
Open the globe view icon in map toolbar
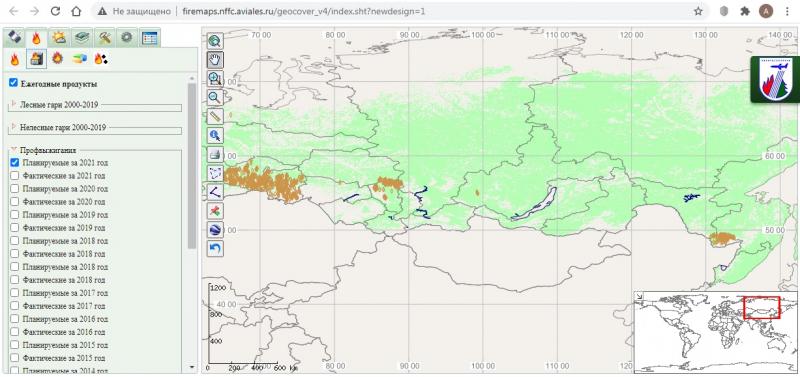(215, 230)
